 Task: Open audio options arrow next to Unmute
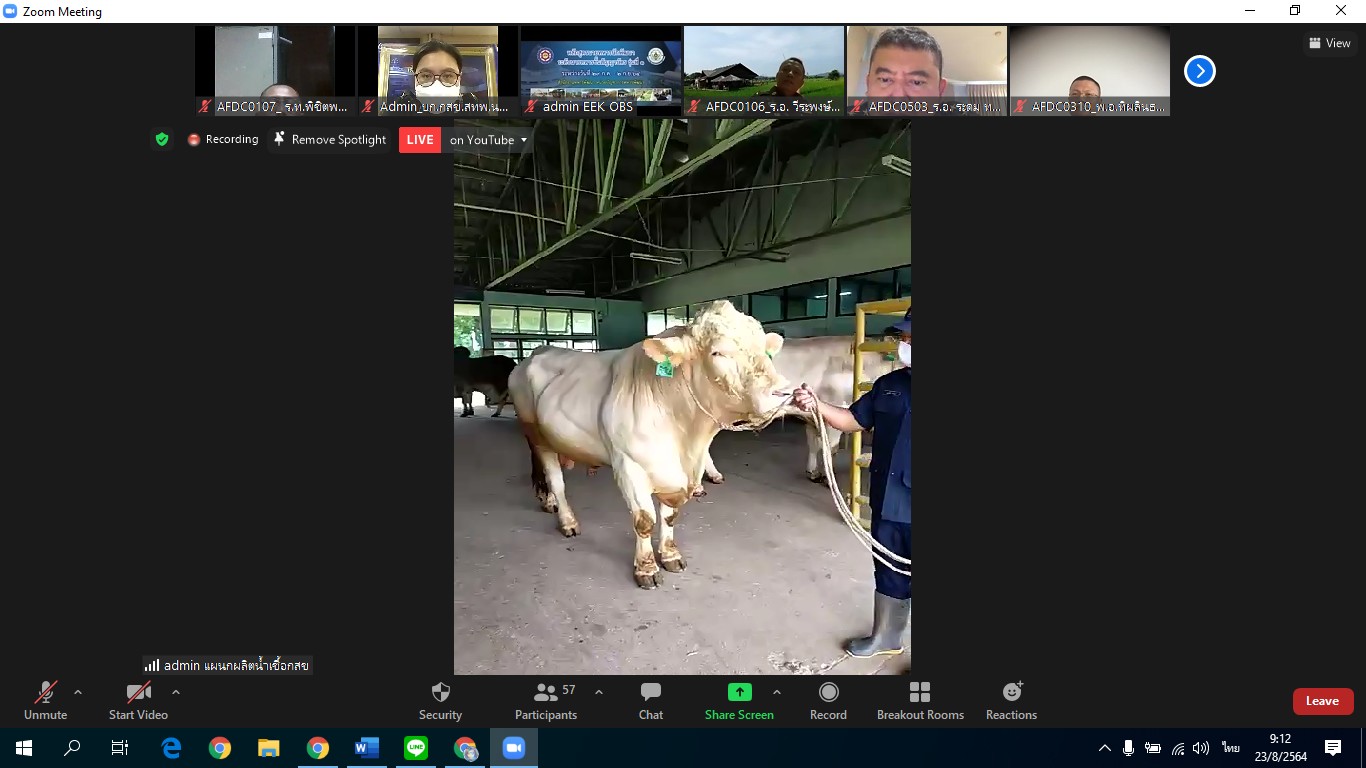78,692
